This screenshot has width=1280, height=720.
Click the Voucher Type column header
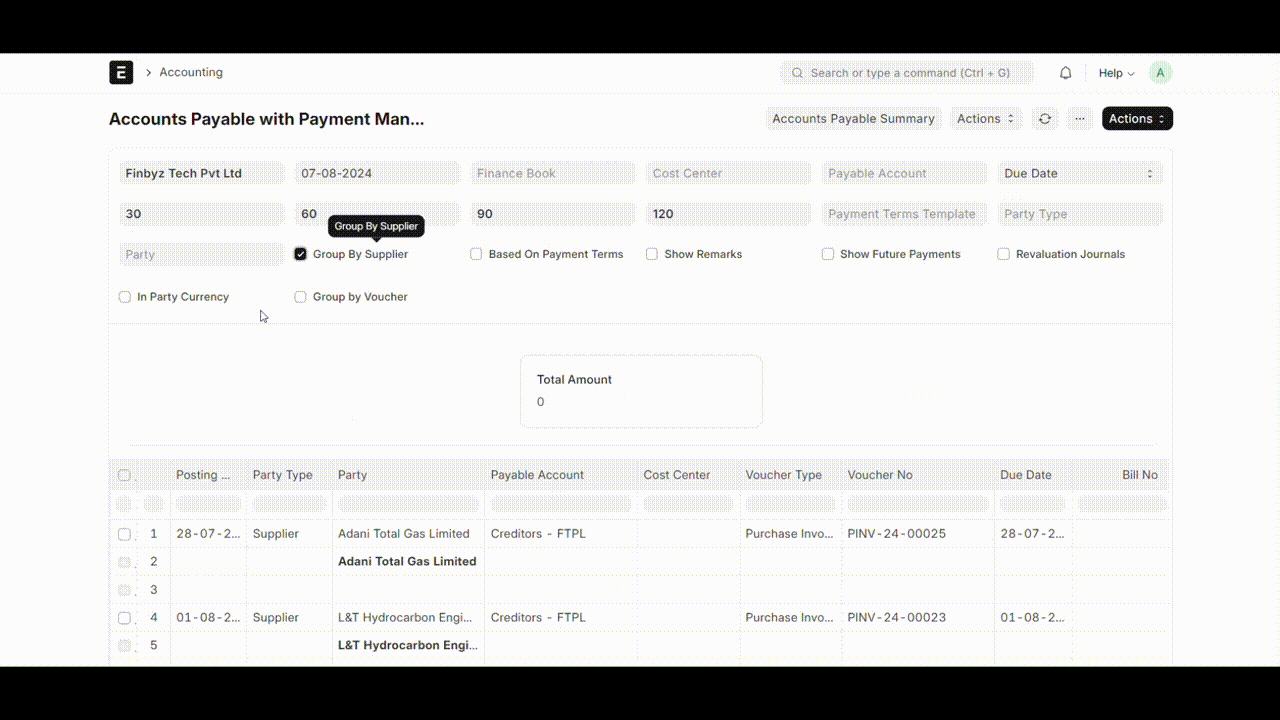[790, 475]
